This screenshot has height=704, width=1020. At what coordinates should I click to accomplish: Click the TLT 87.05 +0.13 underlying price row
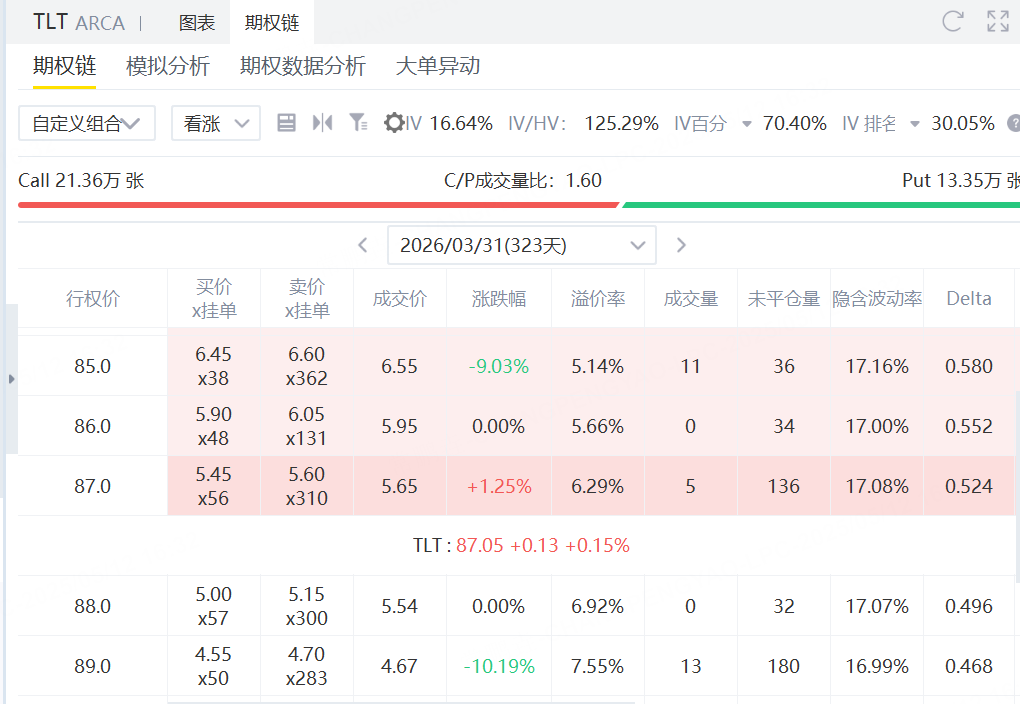pyautogui.click(x=521, y=545)
